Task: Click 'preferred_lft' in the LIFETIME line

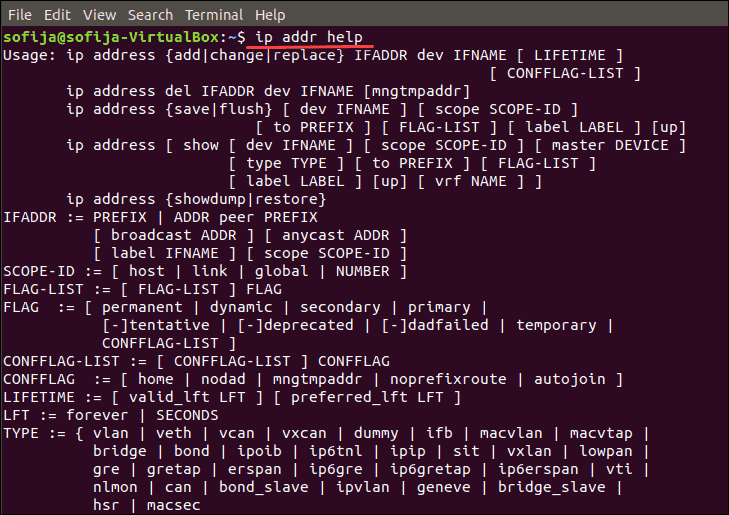Action: 349,398
